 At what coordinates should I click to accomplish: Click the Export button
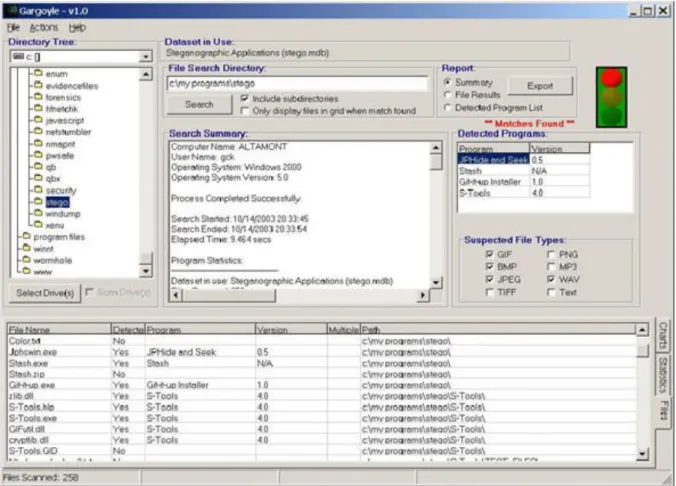(540, 86)
